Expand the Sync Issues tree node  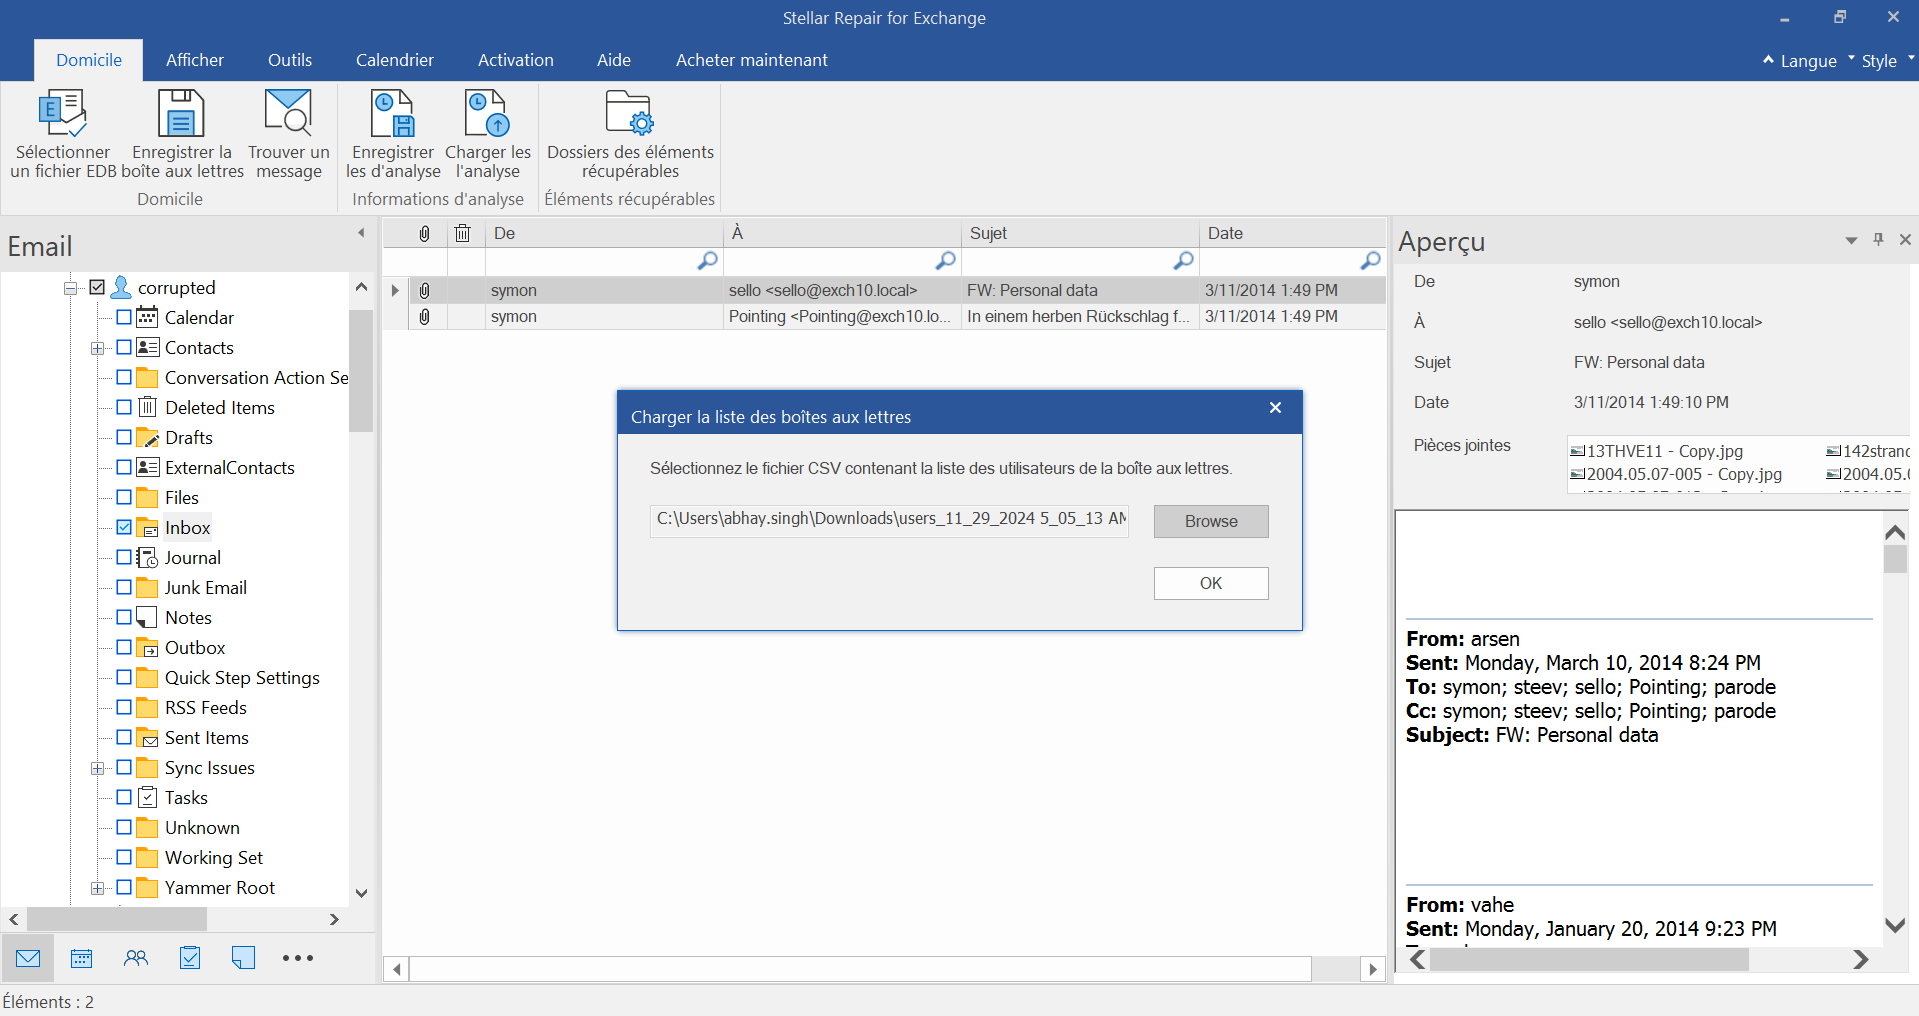coord(98,768)
